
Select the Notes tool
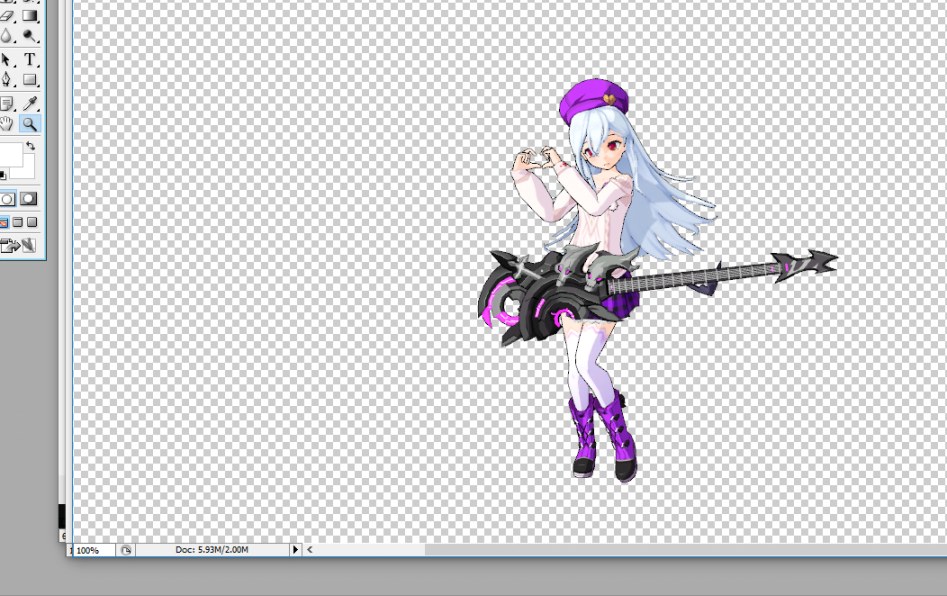pos(7,103)
